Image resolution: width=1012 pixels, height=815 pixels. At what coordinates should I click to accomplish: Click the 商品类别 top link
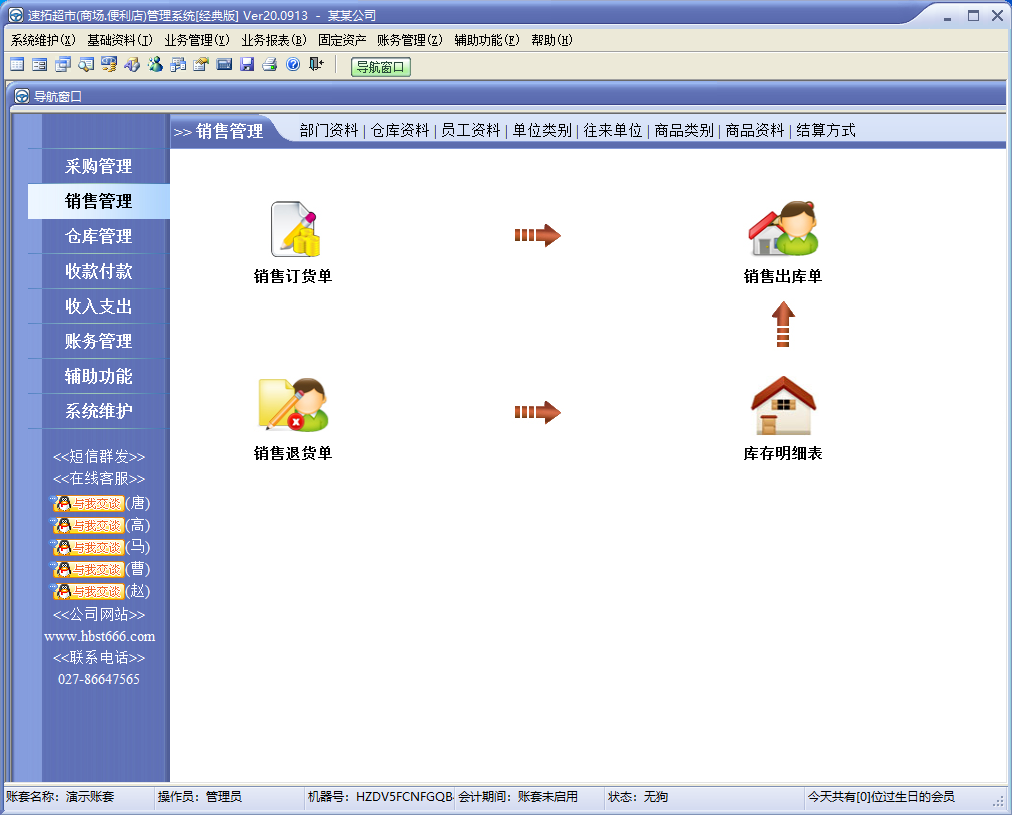pyautogui.click(x=684, y=130)
